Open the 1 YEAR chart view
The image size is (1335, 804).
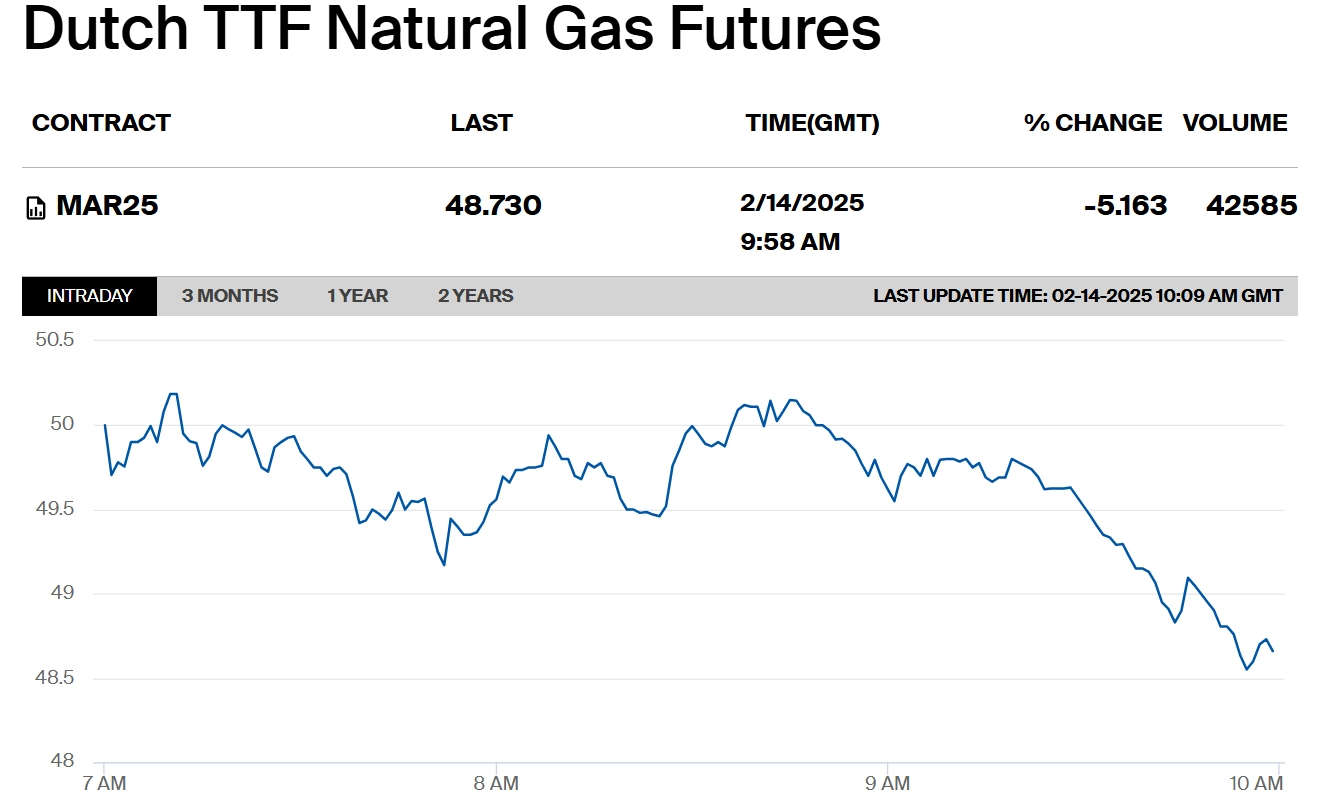click(357, 296)
